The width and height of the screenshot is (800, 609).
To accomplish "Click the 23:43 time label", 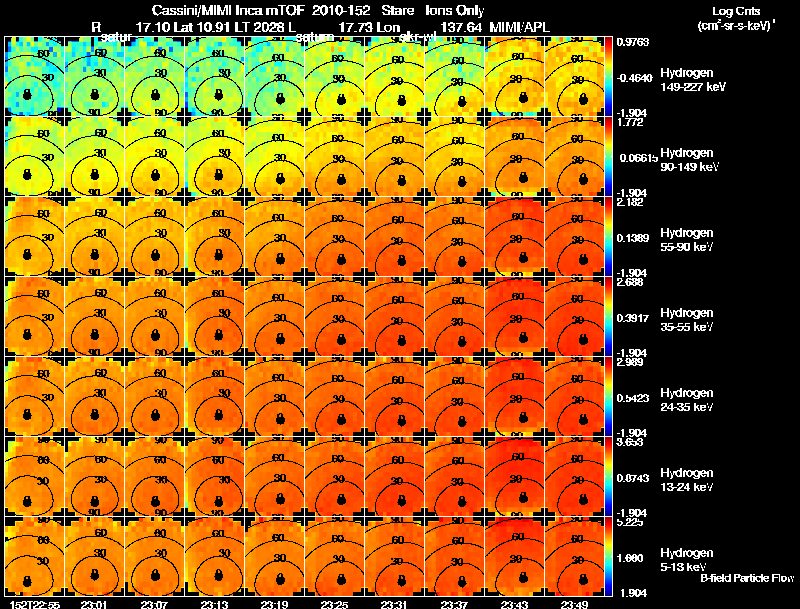I will pos(514,604).
